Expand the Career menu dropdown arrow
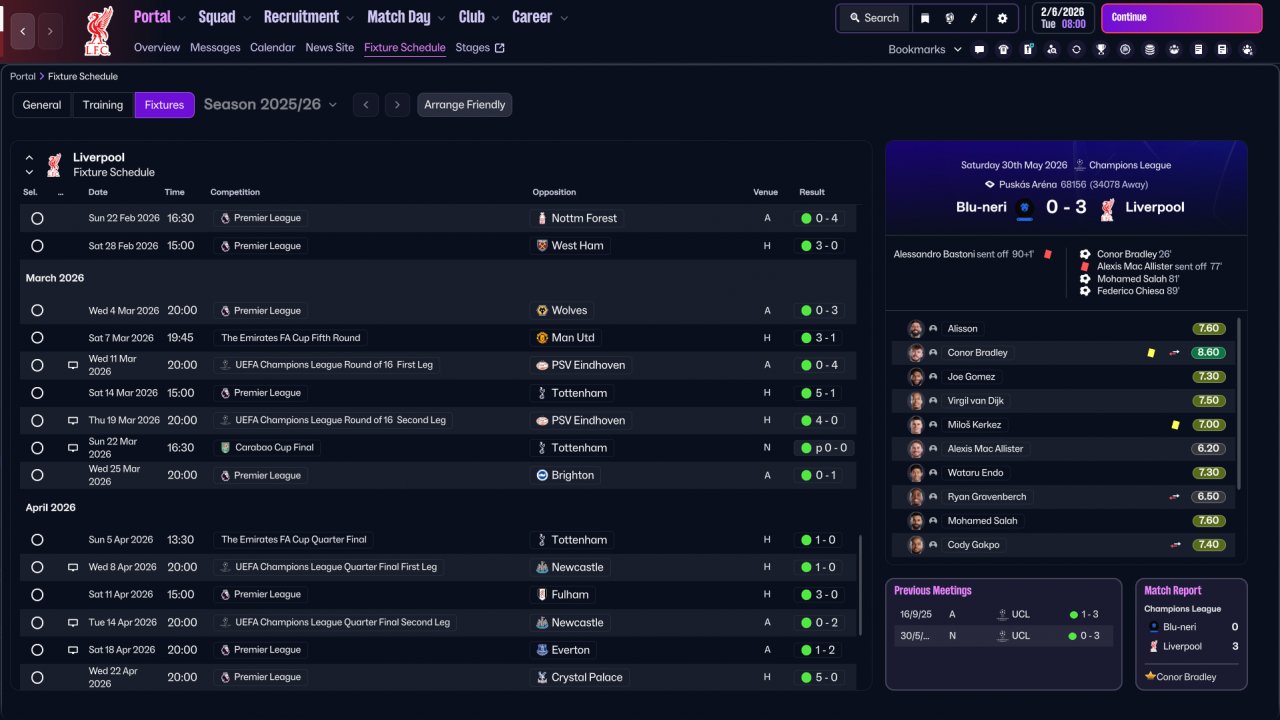 coord(564,18)
